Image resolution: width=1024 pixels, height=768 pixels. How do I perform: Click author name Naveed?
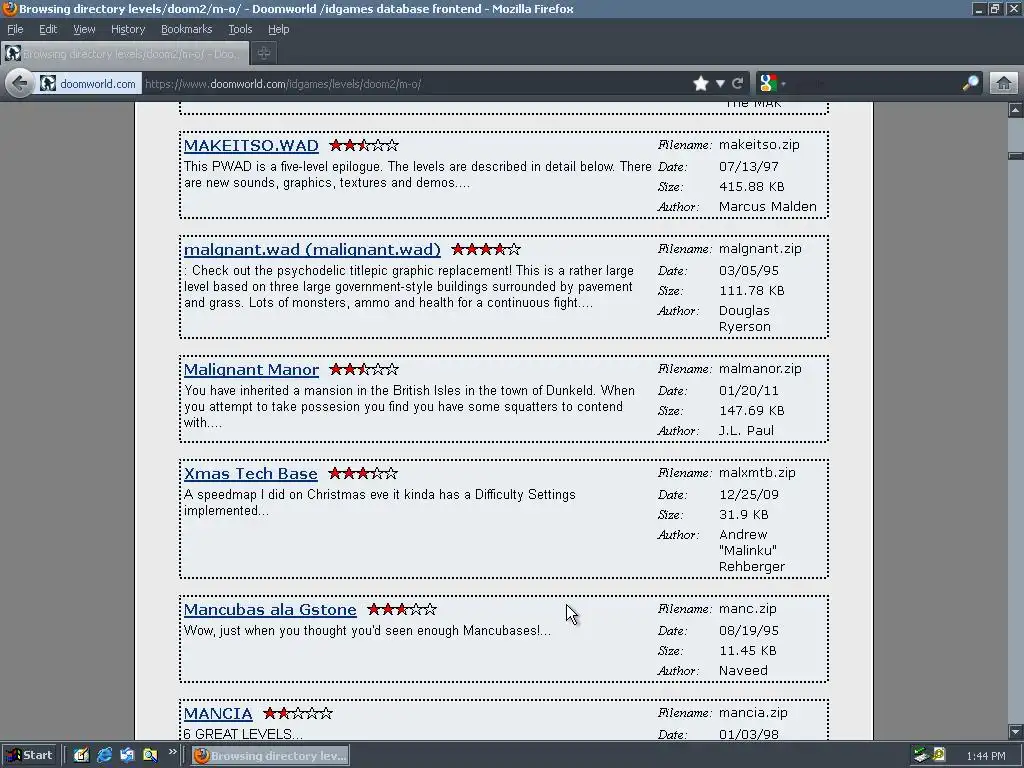743,670
